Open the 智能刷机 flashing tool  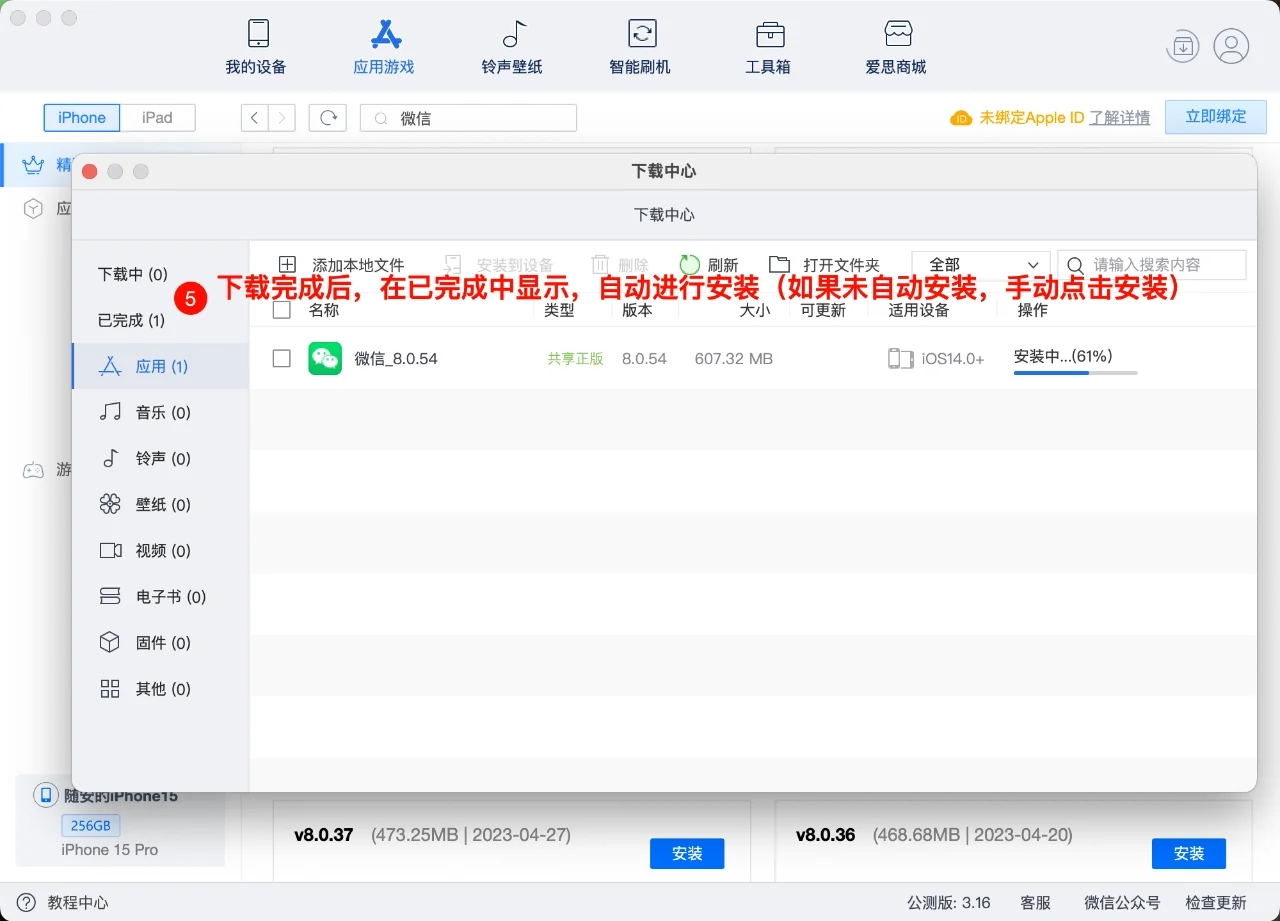click(640, 45)
